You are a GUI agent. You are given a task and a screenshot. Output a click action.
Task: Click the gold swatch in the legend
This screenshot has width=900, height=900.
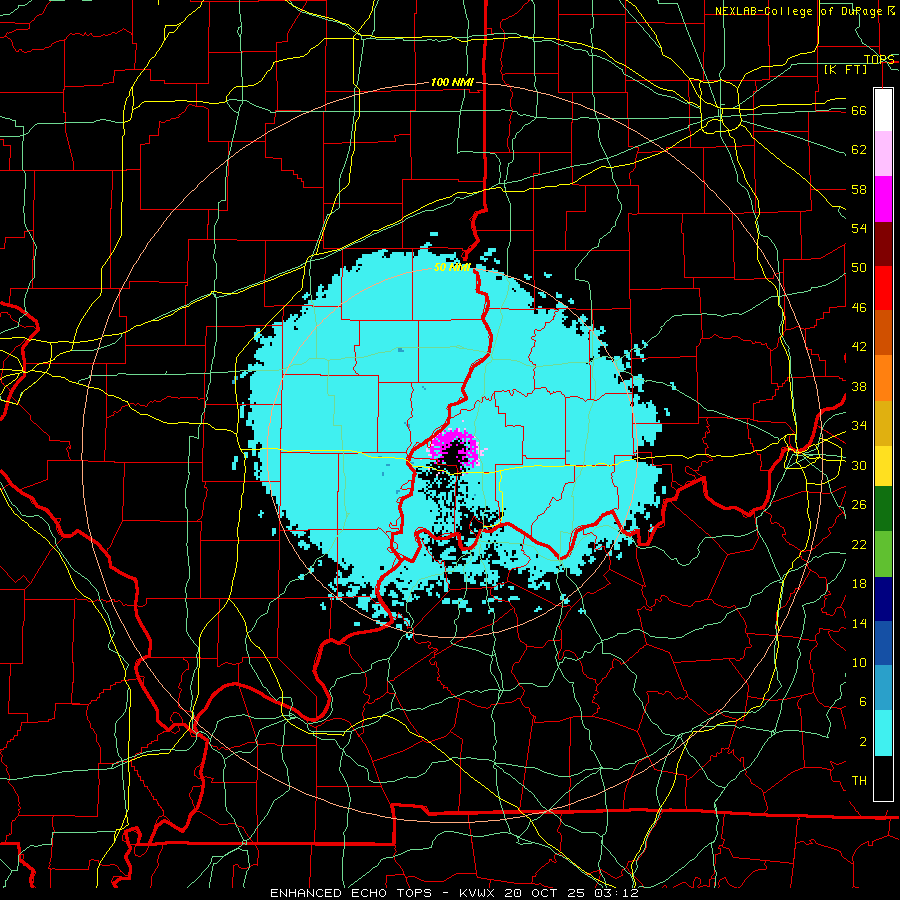[883, 423]
